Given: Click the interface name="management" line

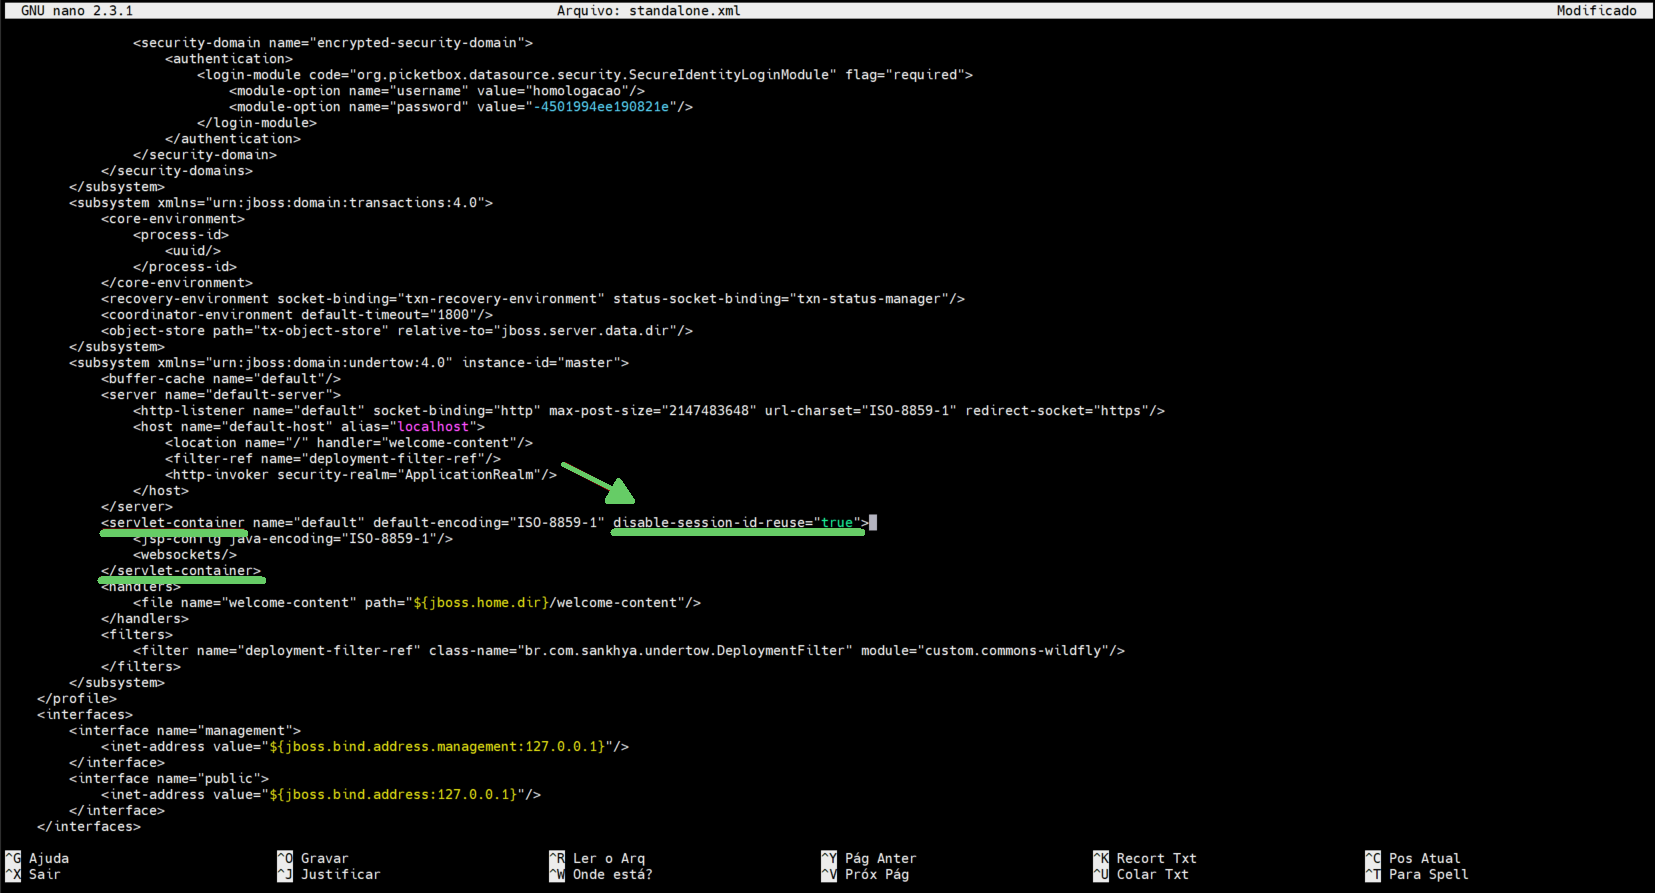Looking at the screenshot, I should [x=185, y=731].
